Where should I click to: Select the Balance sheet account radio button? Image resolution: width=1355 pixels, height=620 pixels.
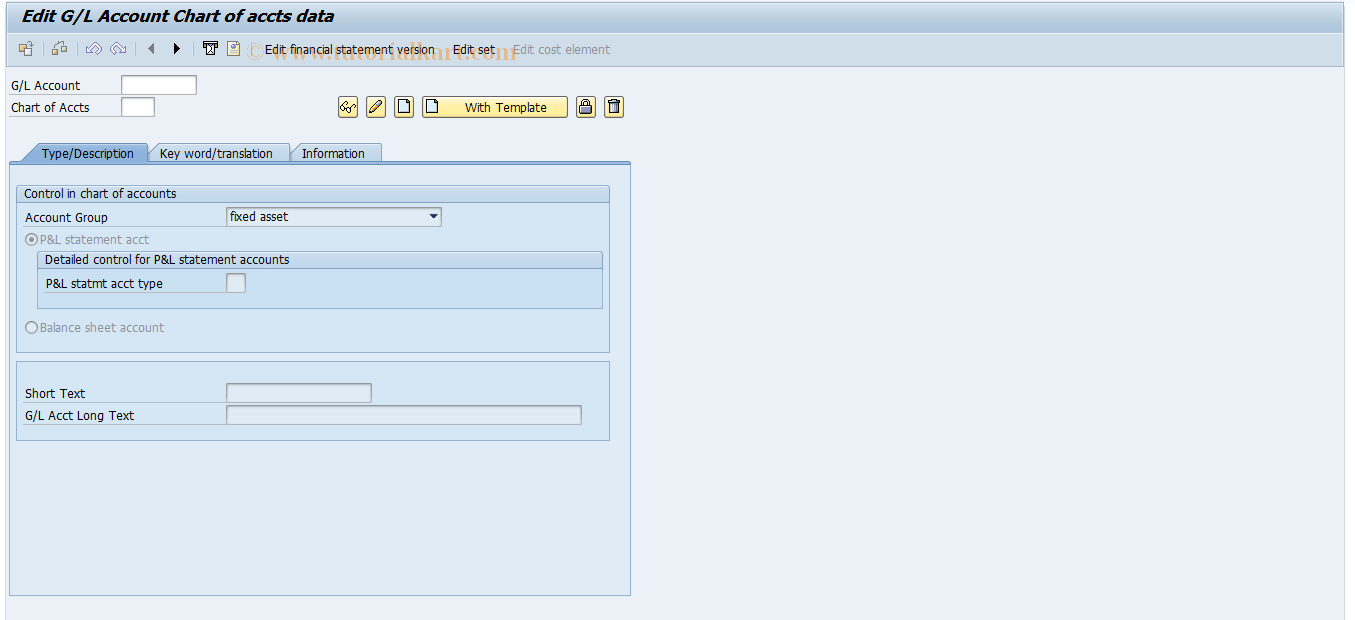[31, 327]
